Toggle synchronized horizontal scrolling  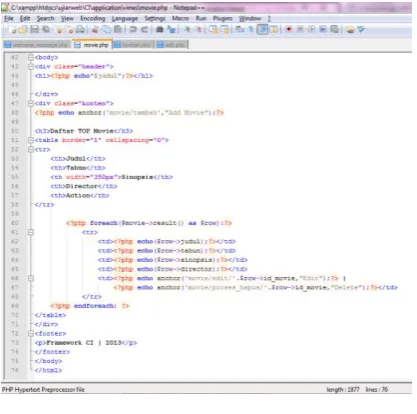[225, 30]
